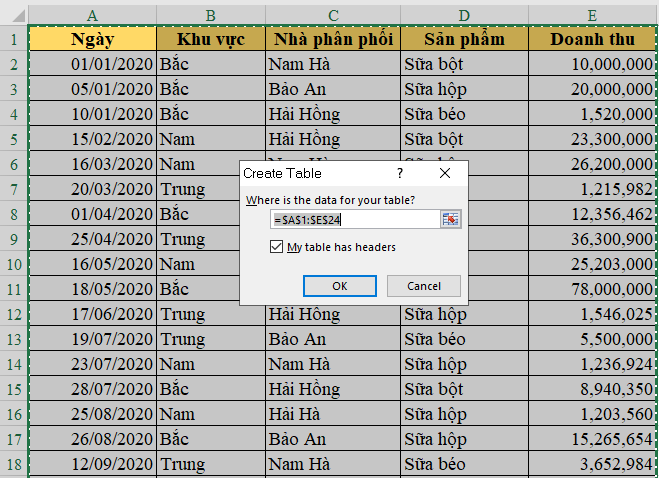
Task: Select date cell 12/09/2020
Action: click(x=92, y=464)
